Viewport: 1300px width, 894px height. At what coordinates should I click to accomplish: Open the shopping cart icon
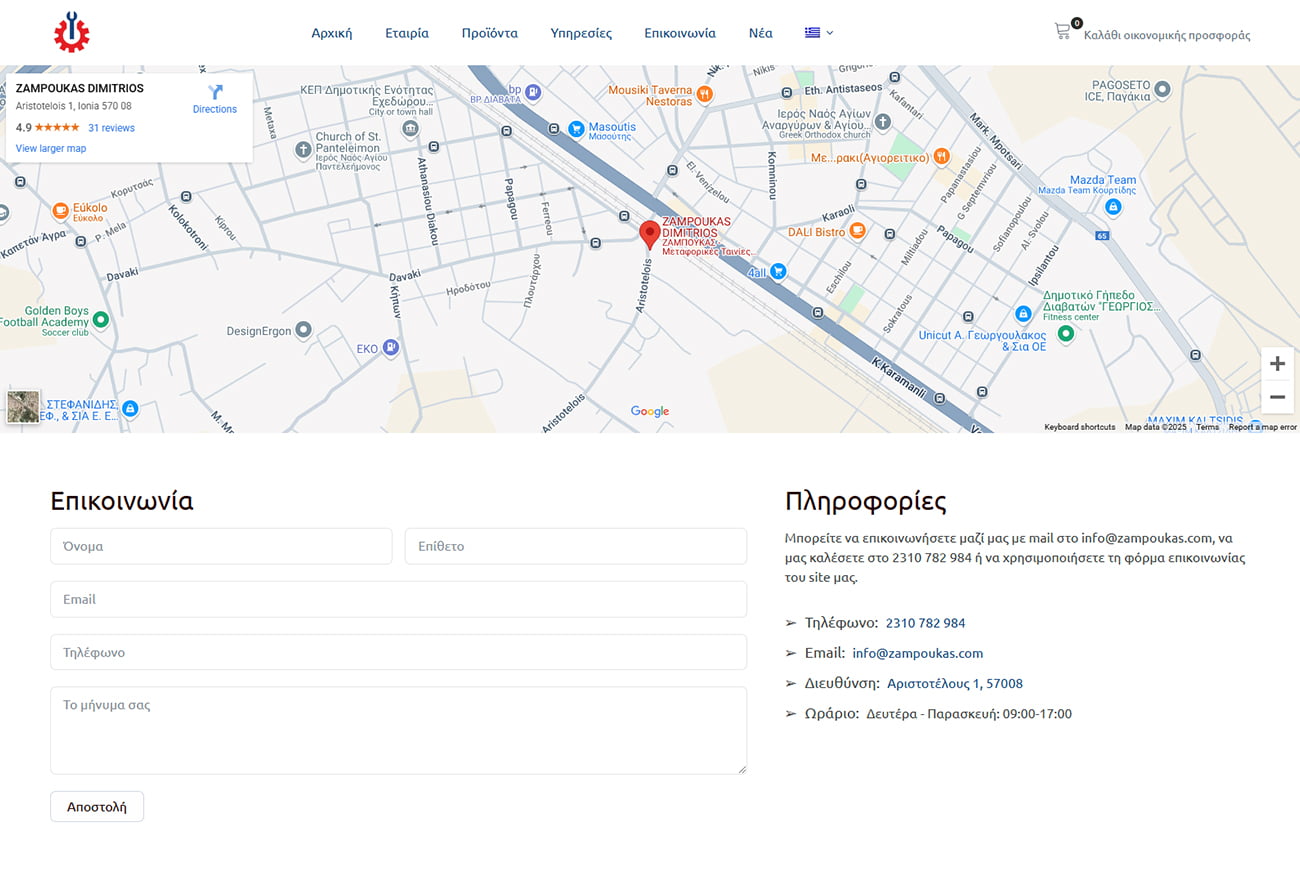[x=1062, y=31]
